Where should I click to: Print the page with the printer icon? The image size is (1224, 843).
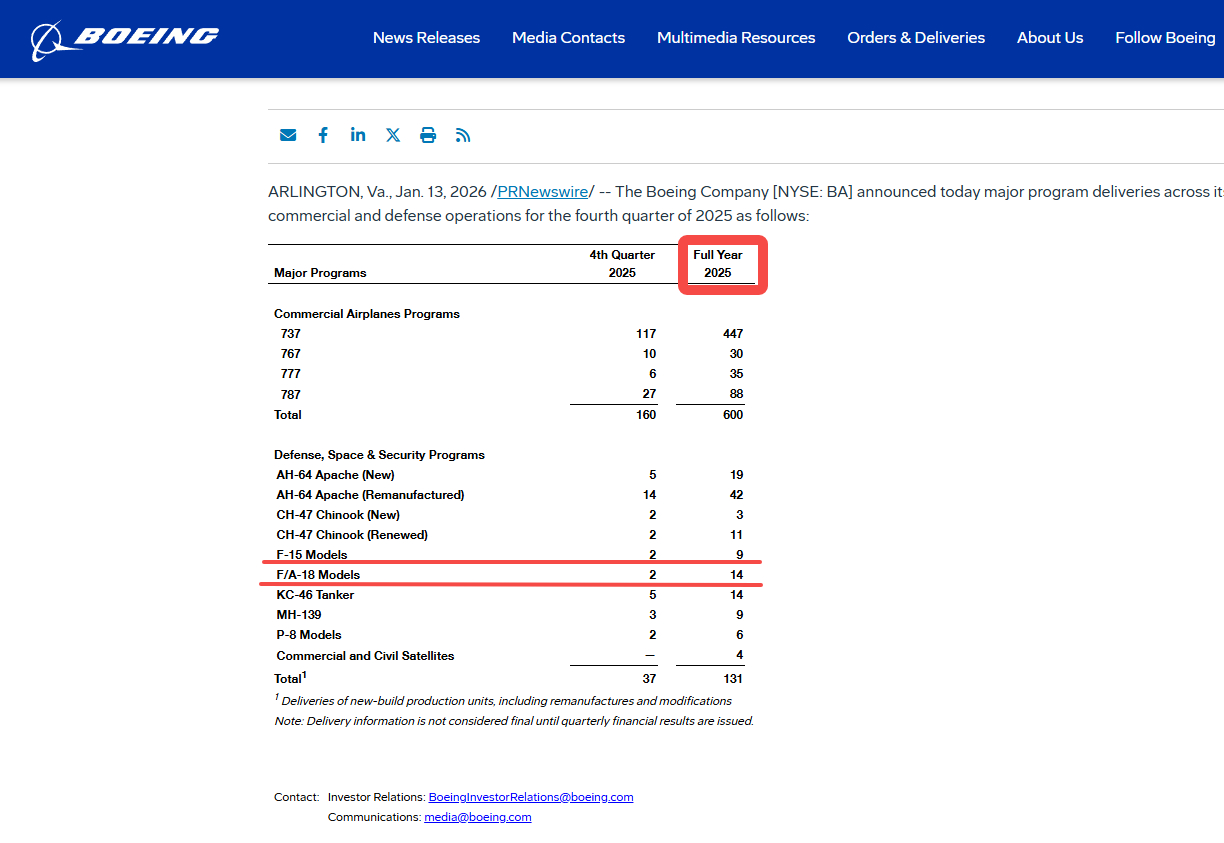(x=428, y=135)
